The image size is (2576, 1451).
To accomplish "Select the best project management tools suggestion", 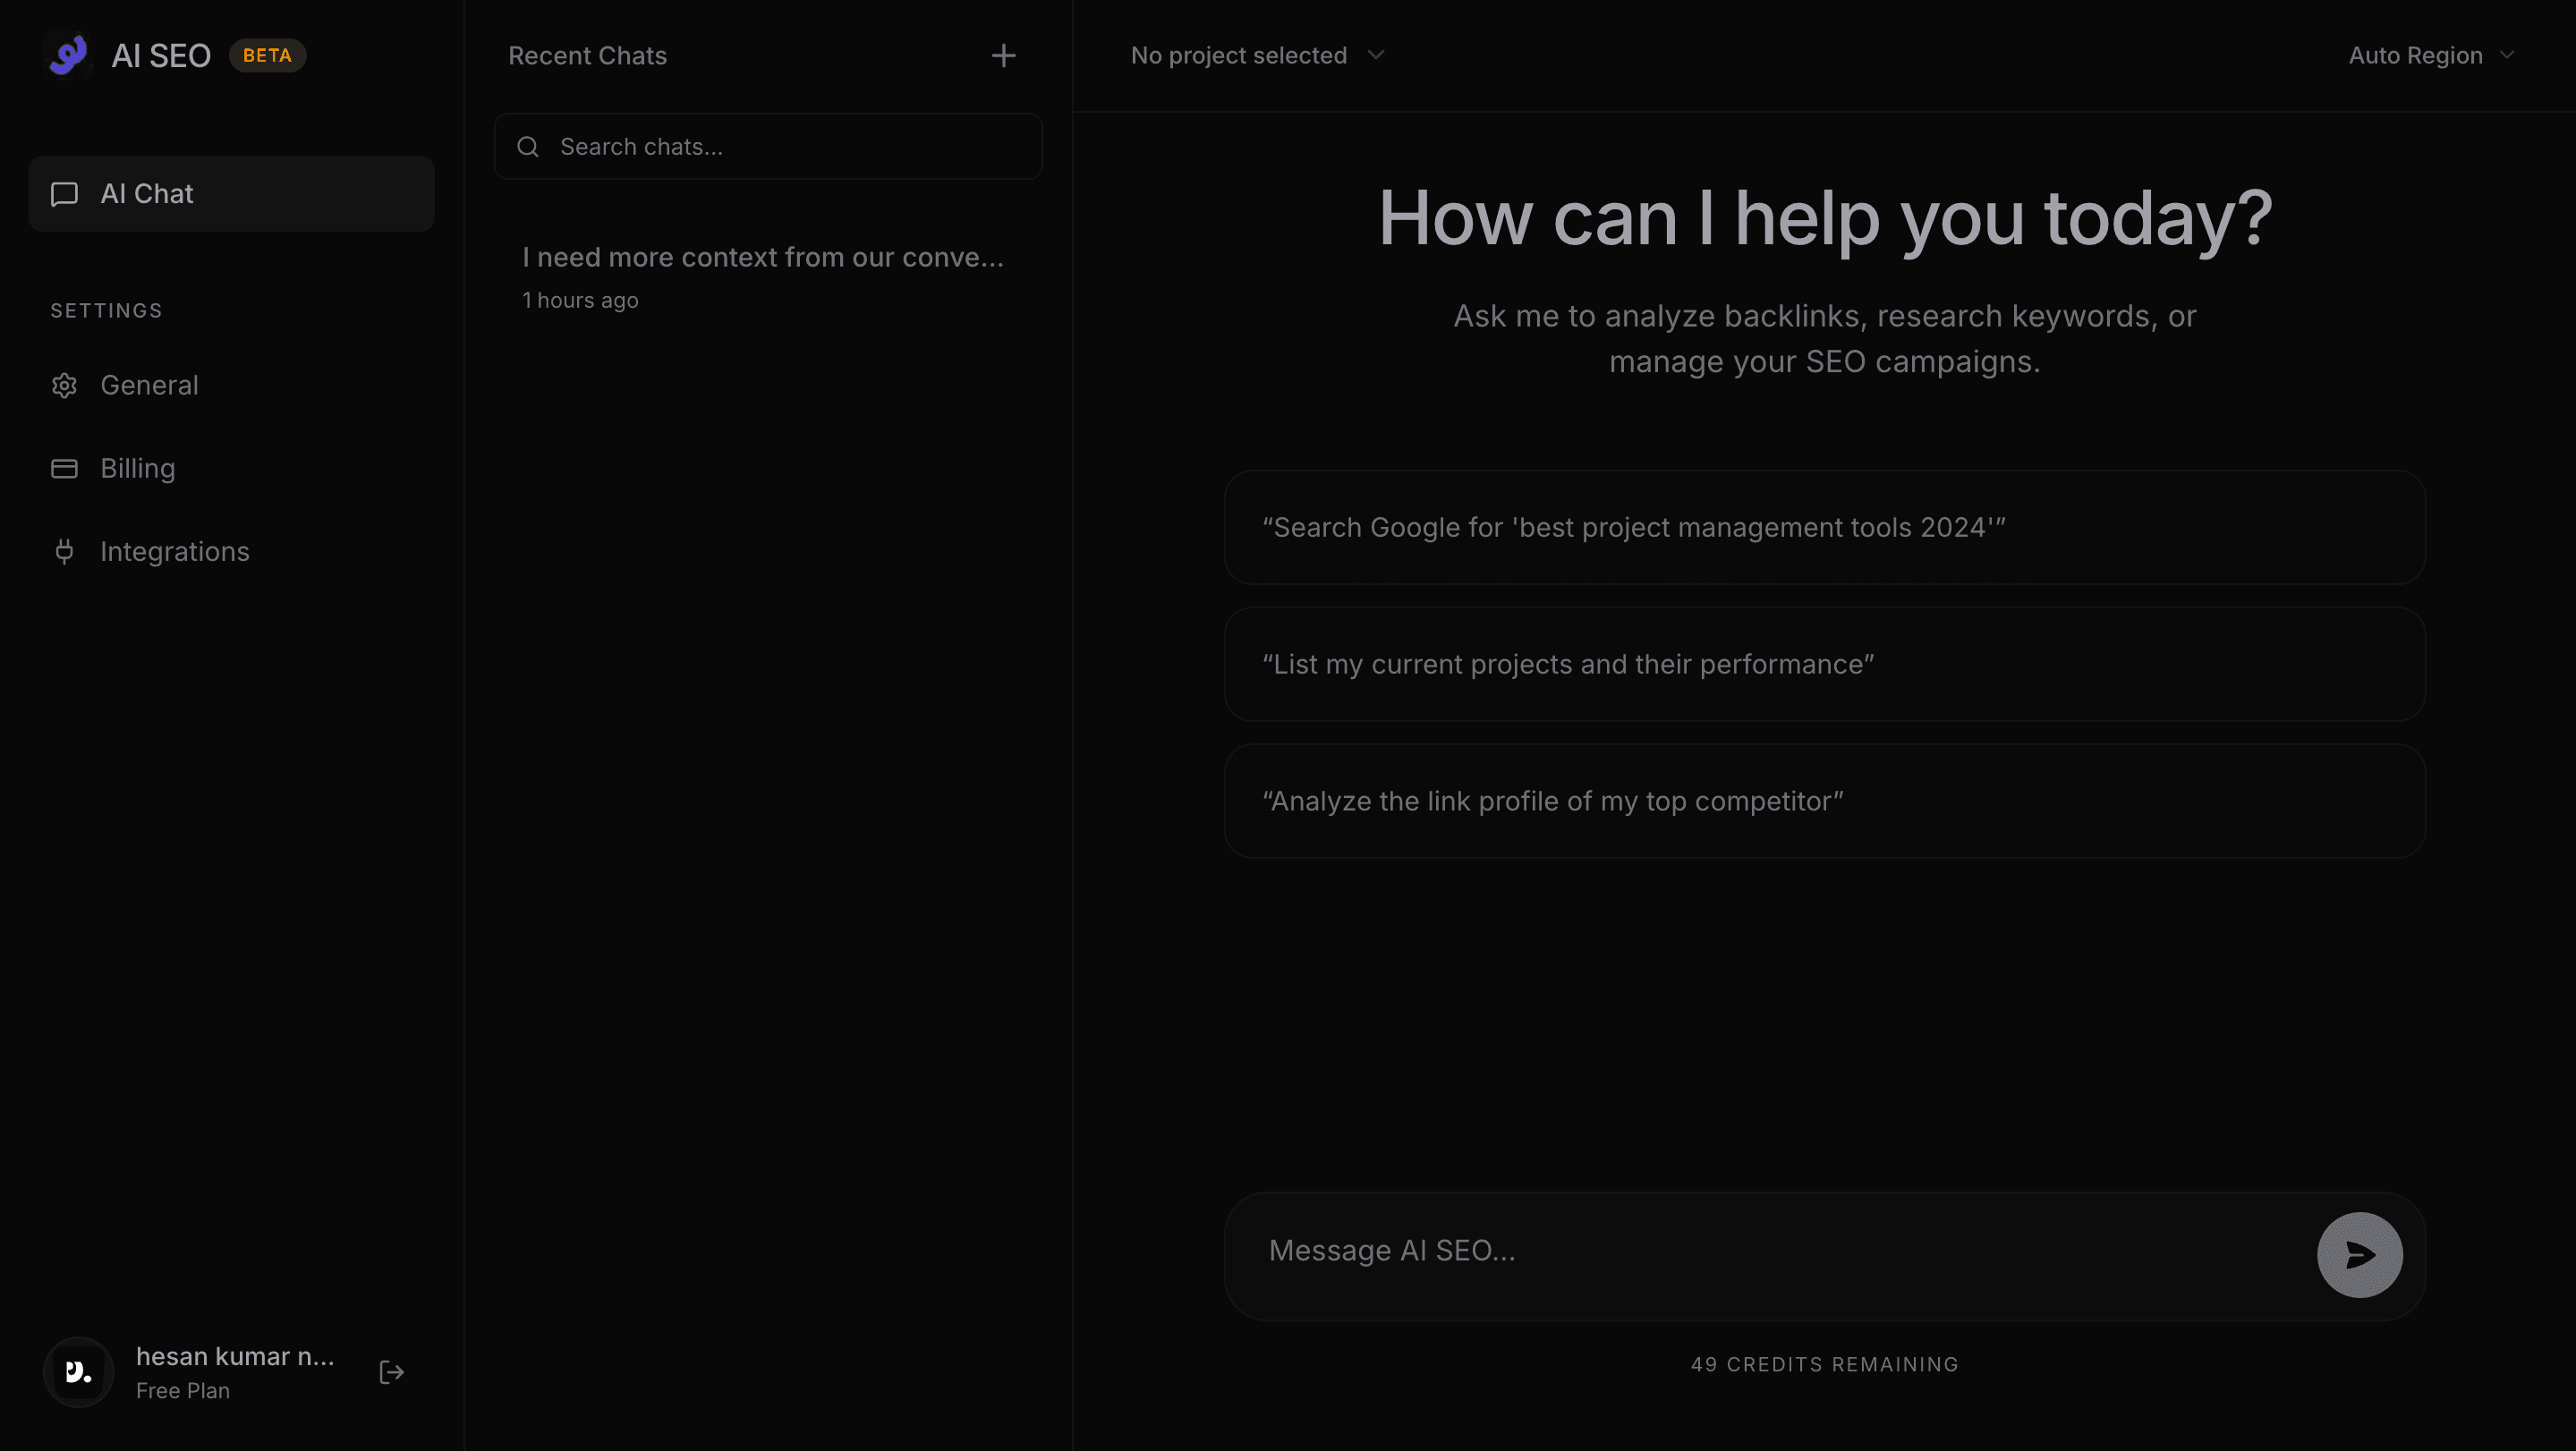I will (1825, 527).
